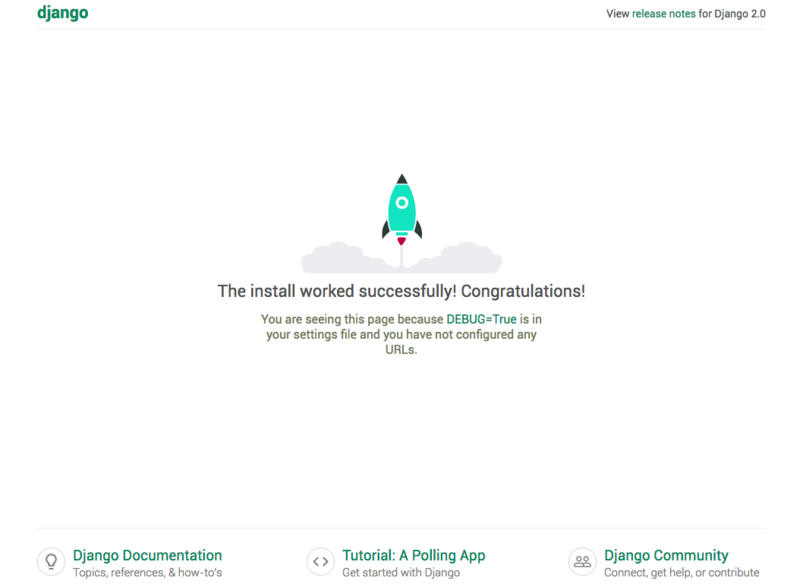Visit the Django Community link
This screenshot has width=800, height=584.
pyautogui.click(x=666, y=555)
